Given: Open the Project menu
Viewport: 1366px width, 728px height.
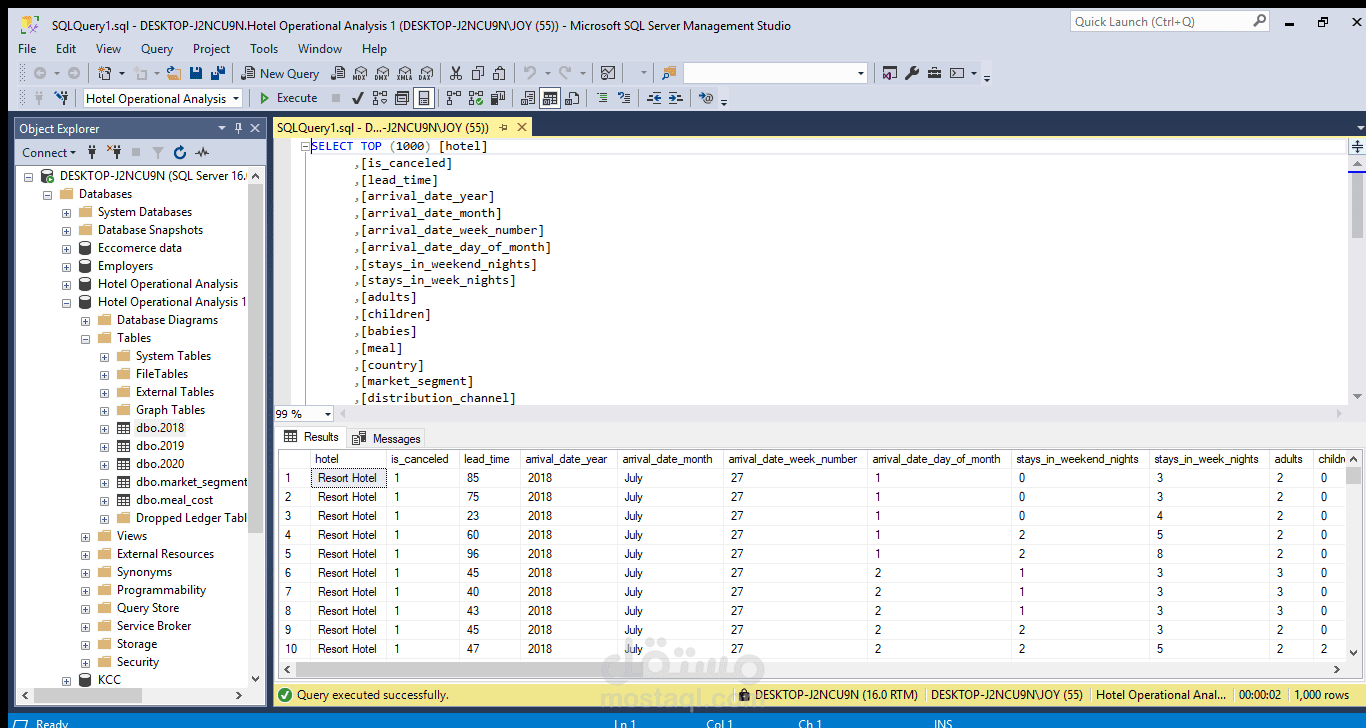Looking at the screenshot, I should click(211, 48).
